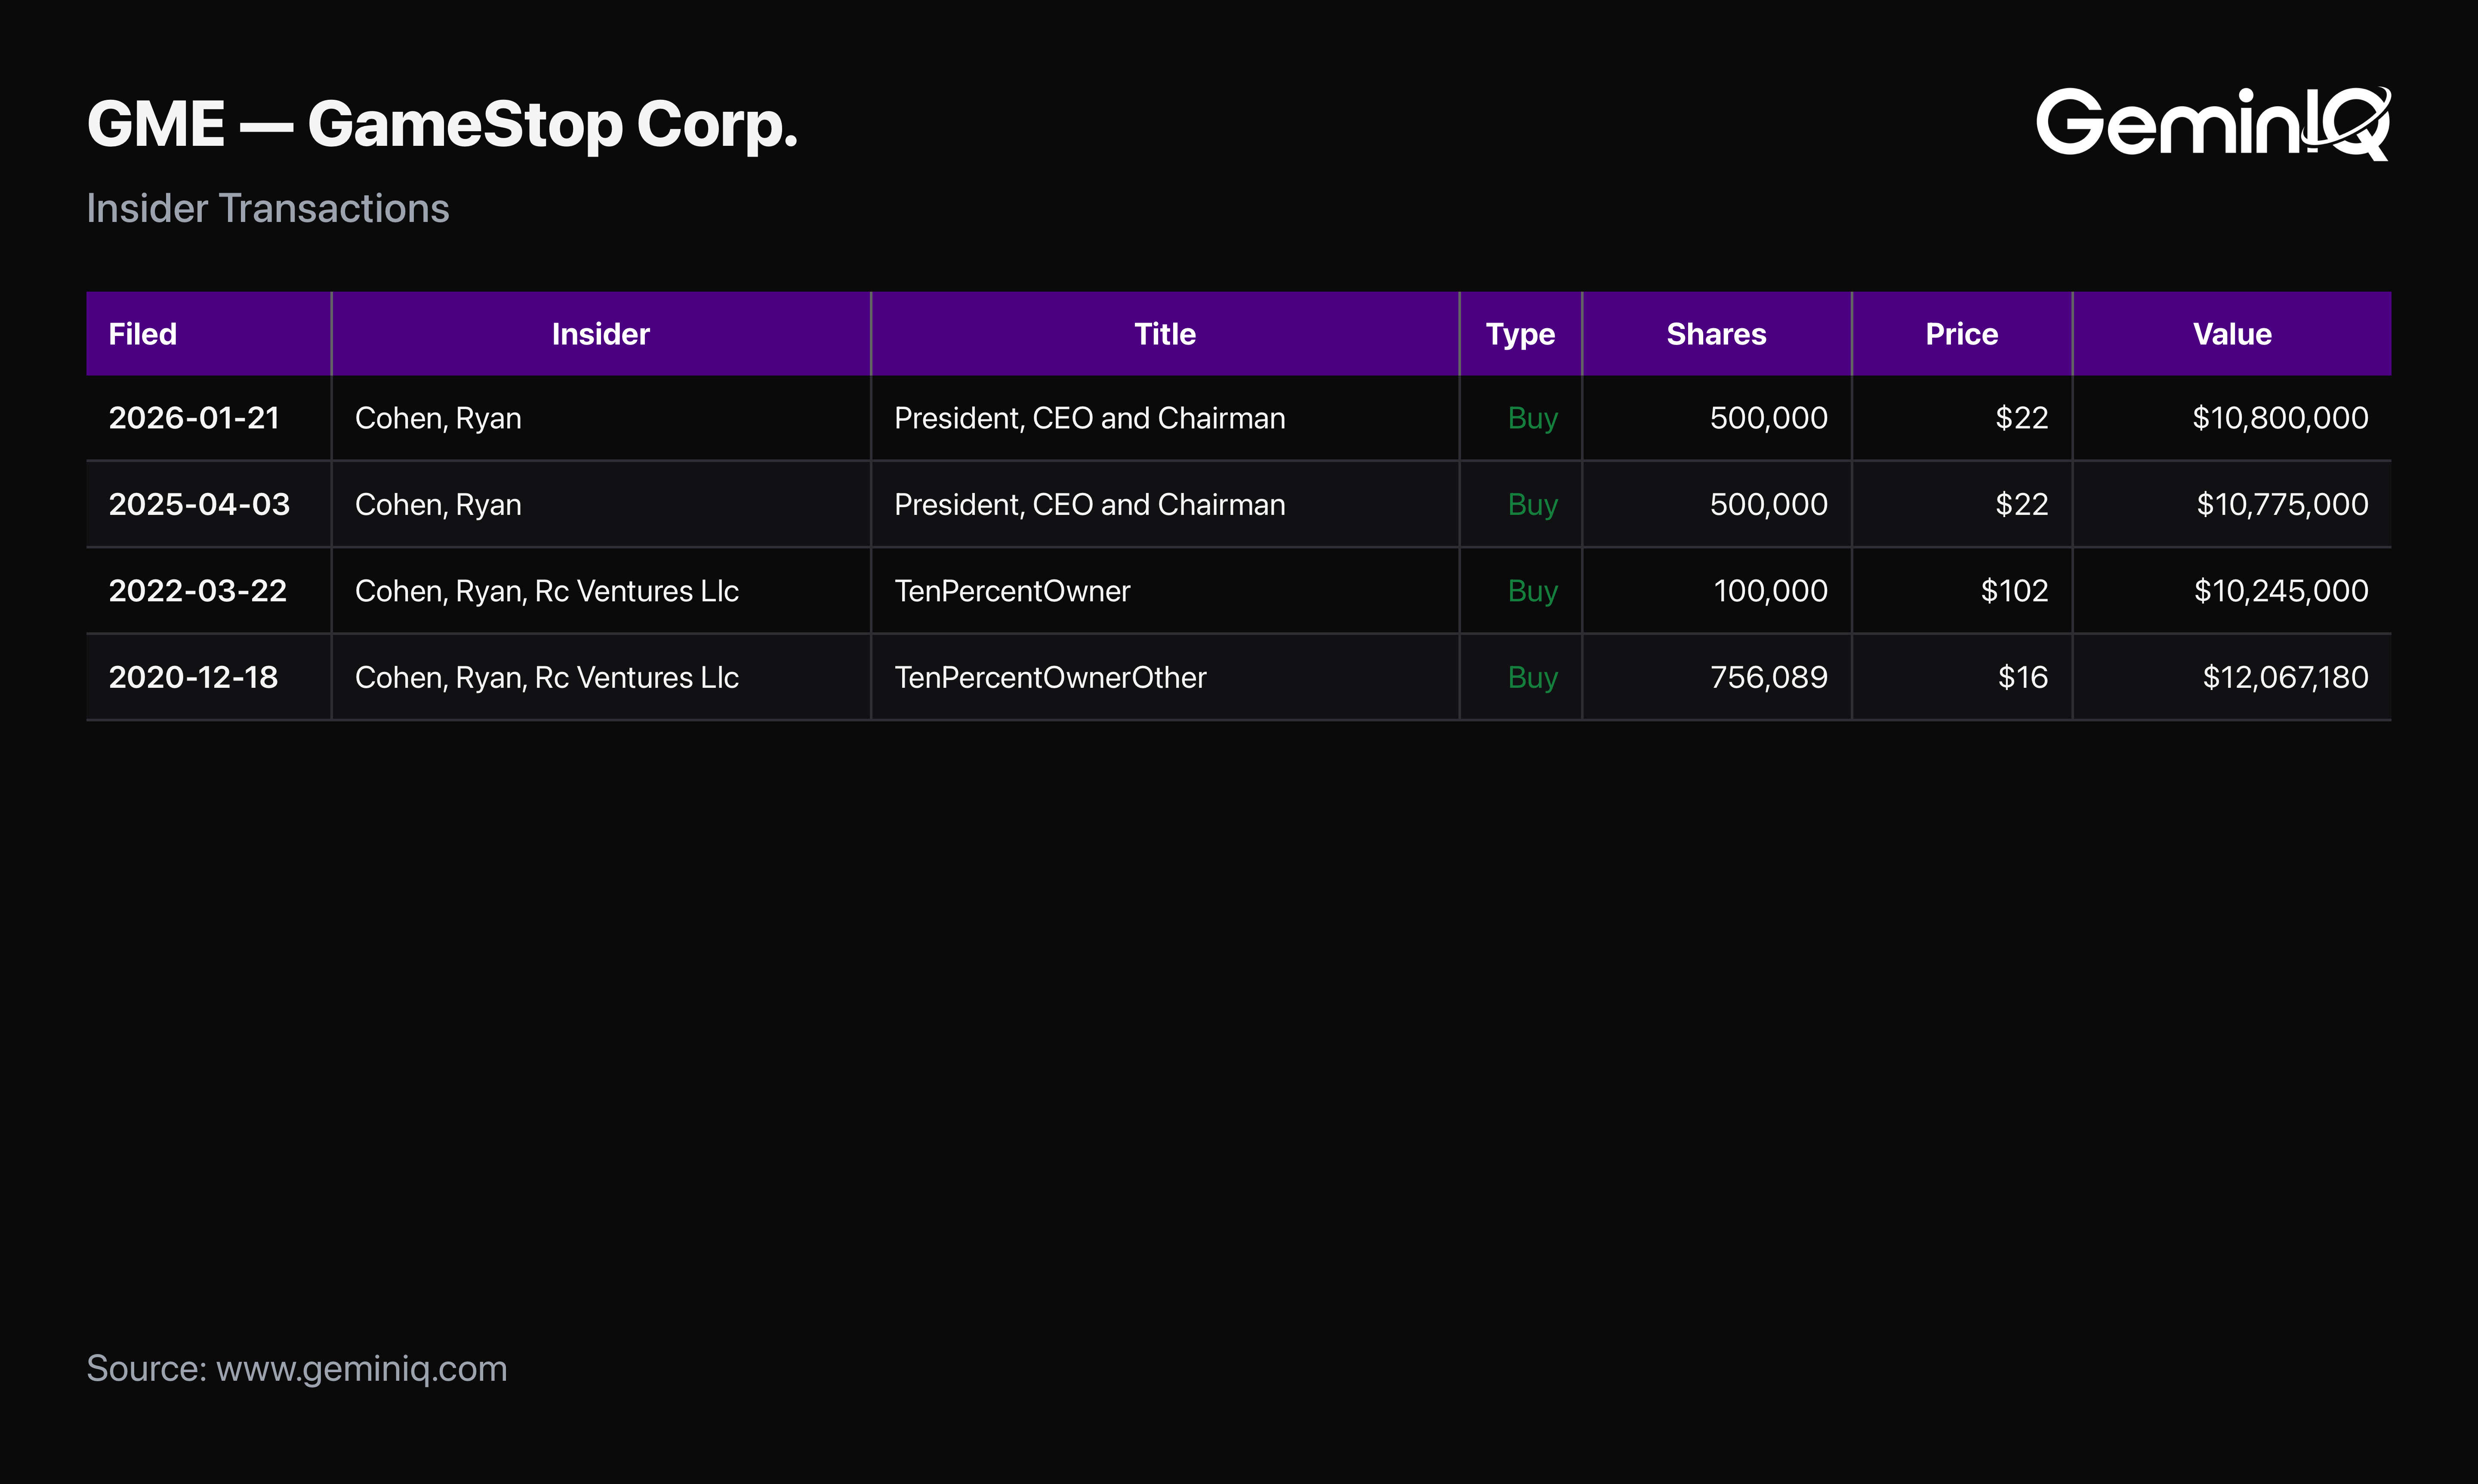2478x1484 pixels.
Task: Click the GeminiQ logo
Action: (2213, 123)
